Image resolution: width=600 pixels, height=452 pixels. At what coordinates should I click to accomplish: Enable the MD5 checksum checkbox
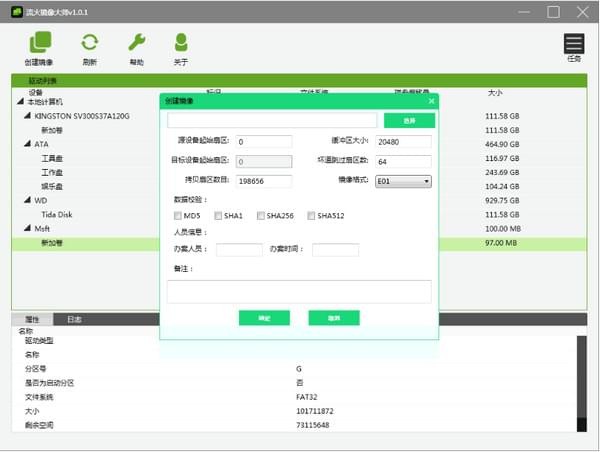(178, 215)
